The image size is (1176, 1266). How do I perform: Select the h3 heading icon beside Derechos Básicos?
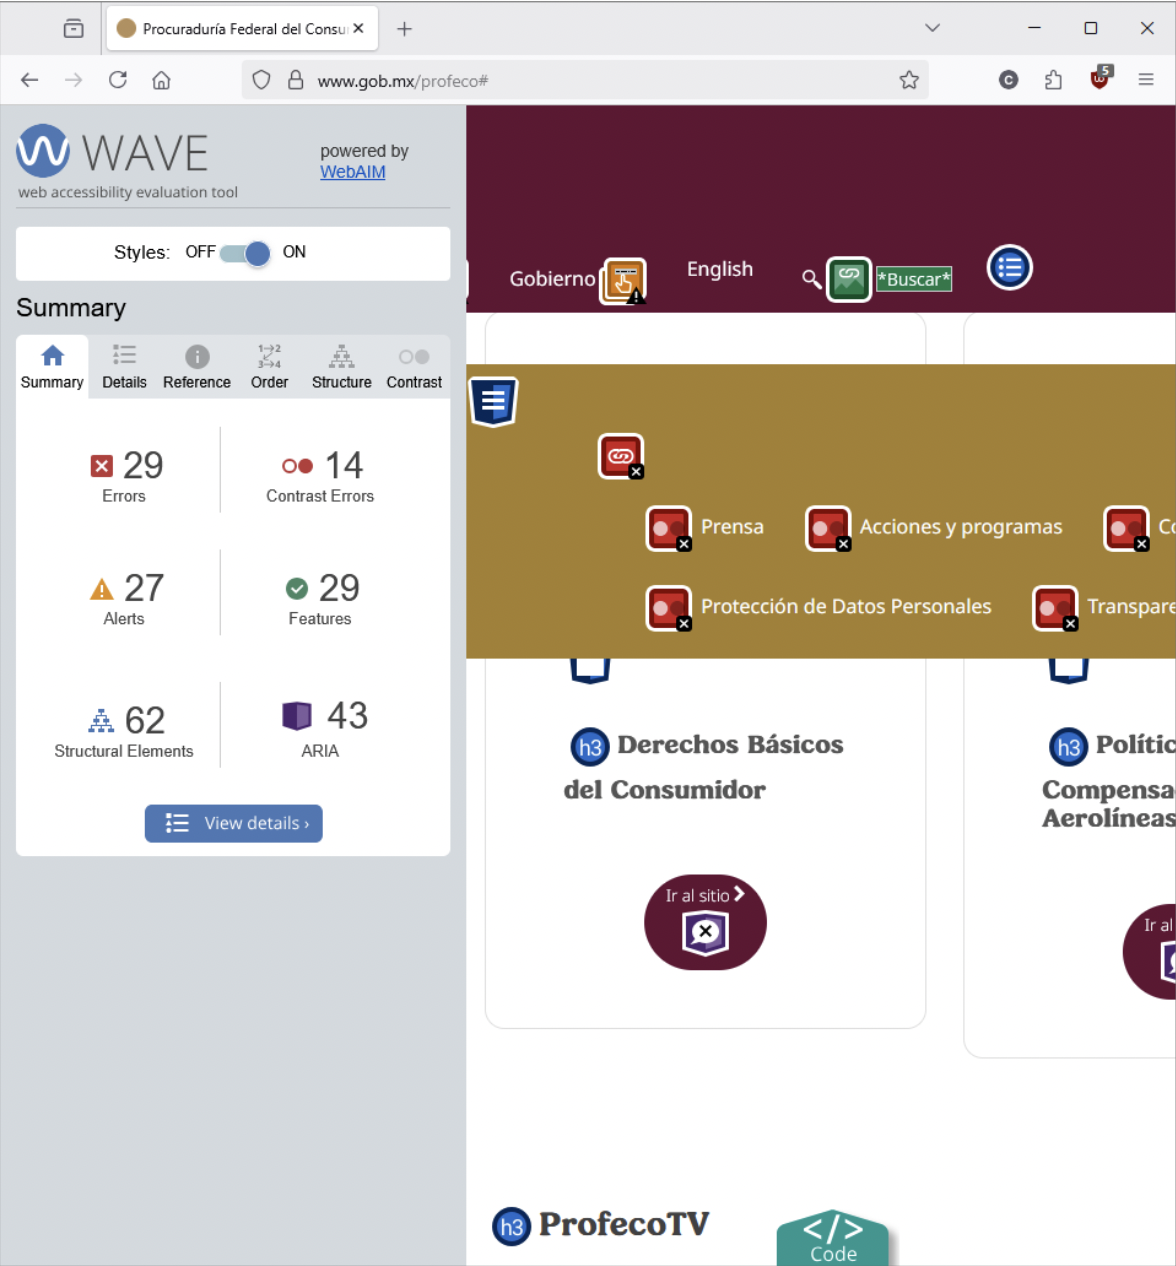(589, 747)
